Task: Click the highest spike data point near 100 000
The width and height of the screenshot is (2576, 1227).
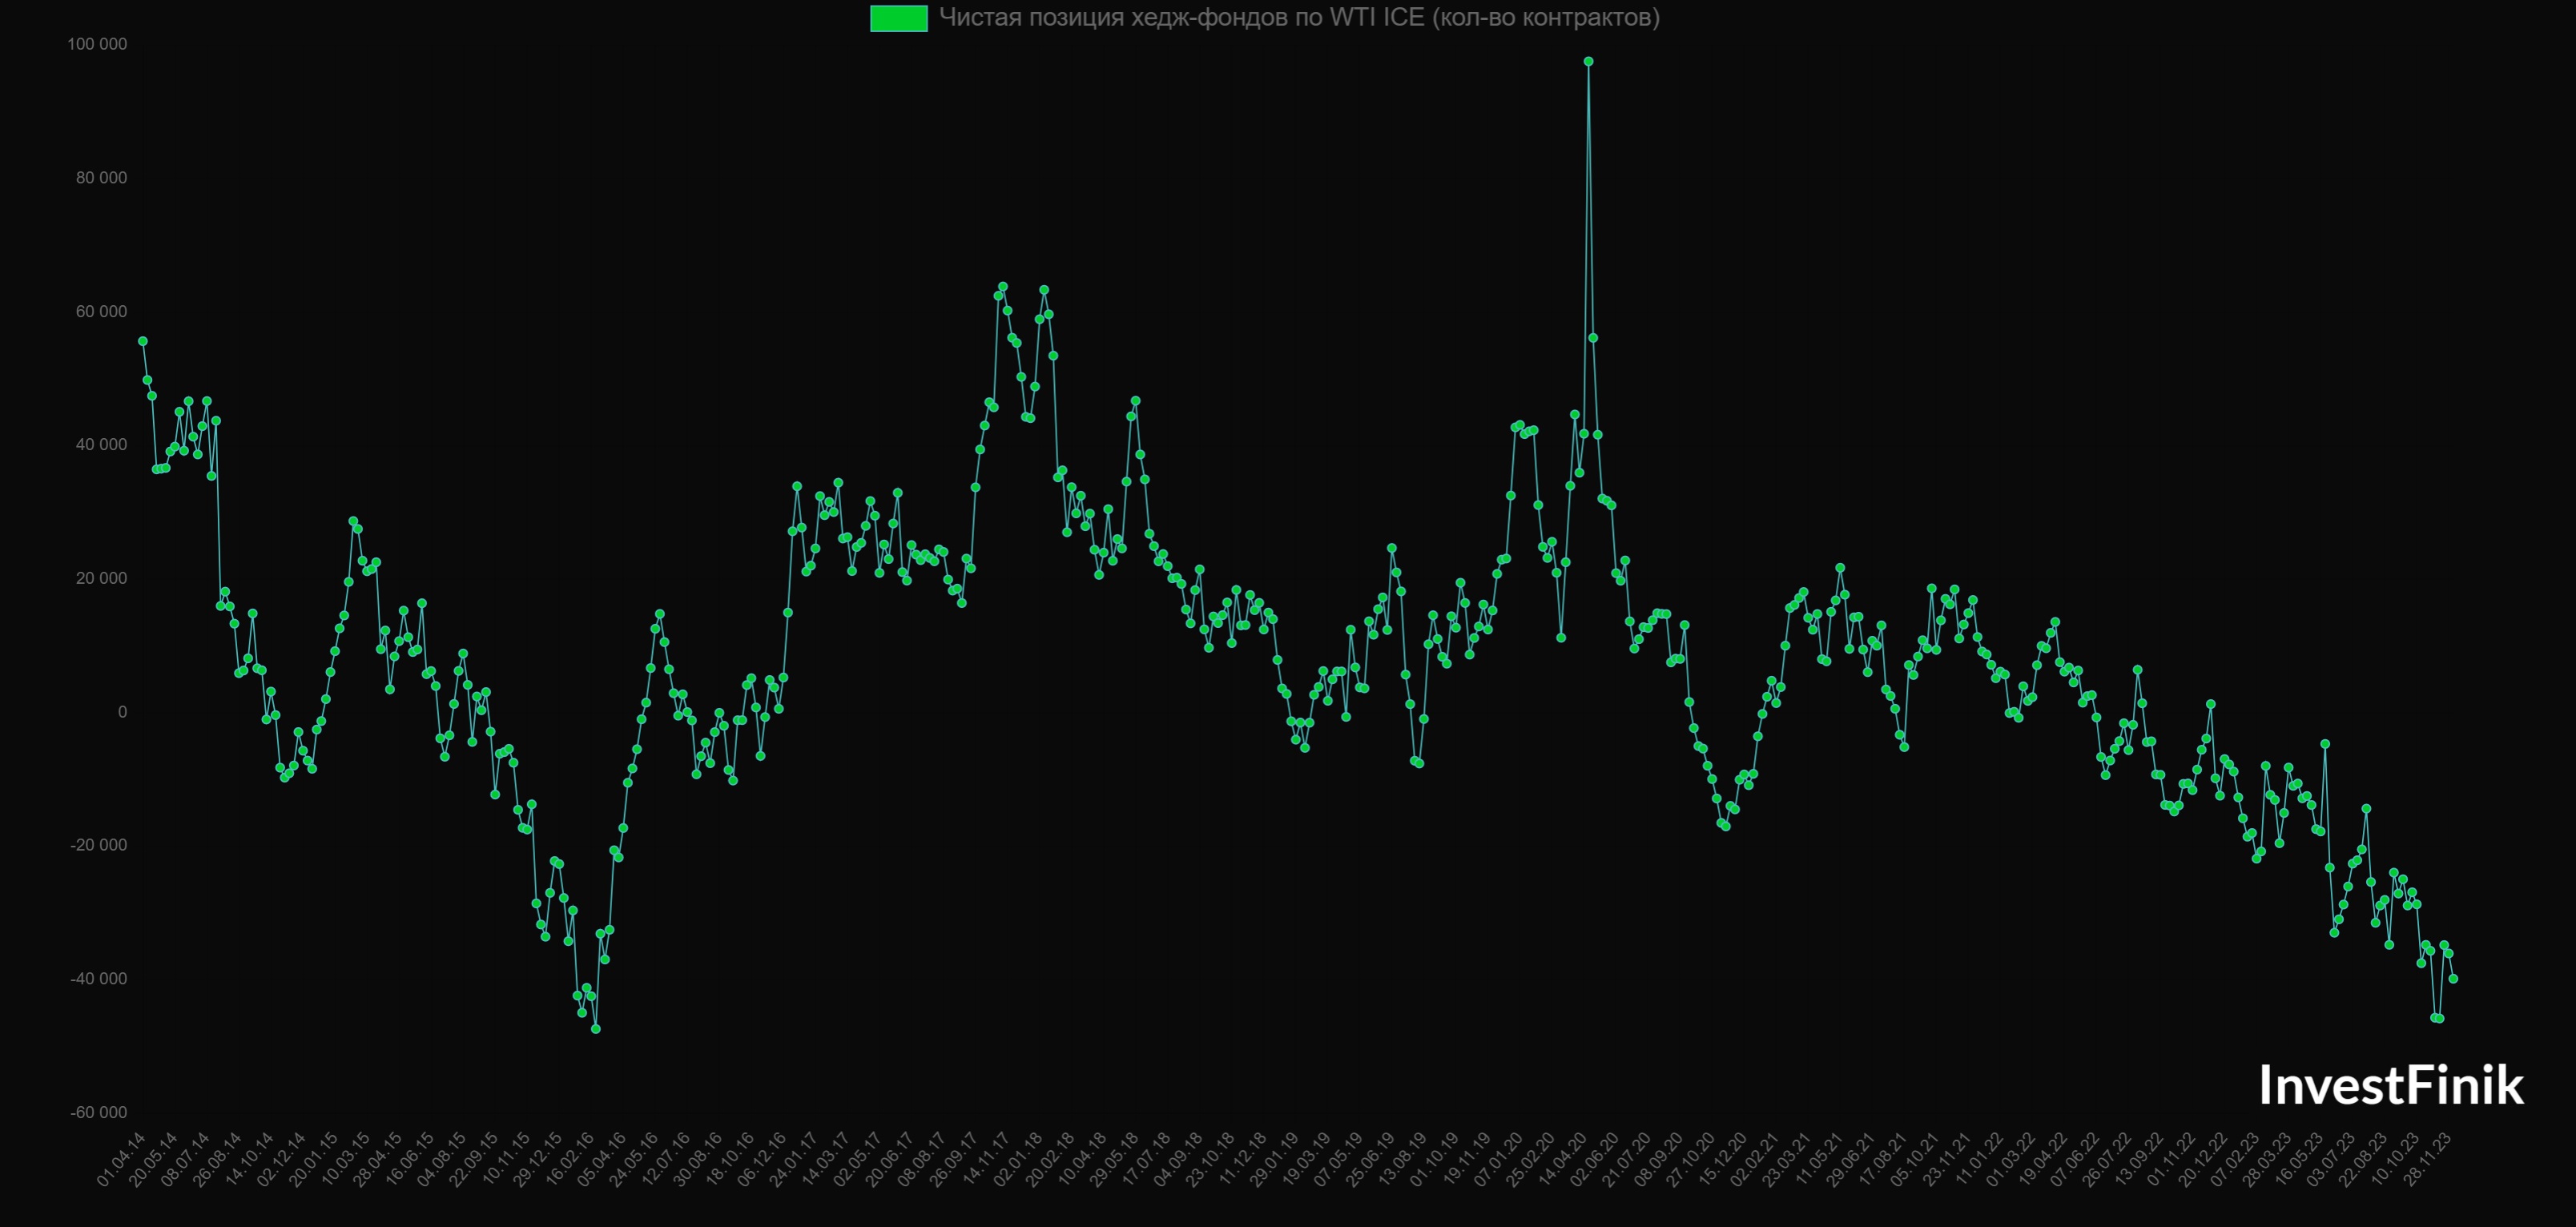Action: point(1588,62)
